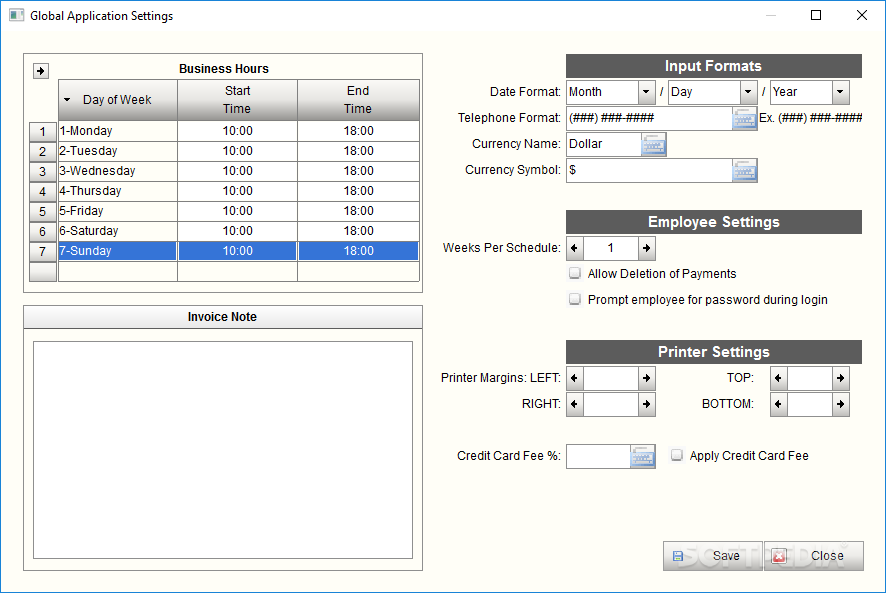This screenshot has height=593, width=886.
Task: Enable Allow Deletion of Payments checkbox
Action: tap(575, 274)
